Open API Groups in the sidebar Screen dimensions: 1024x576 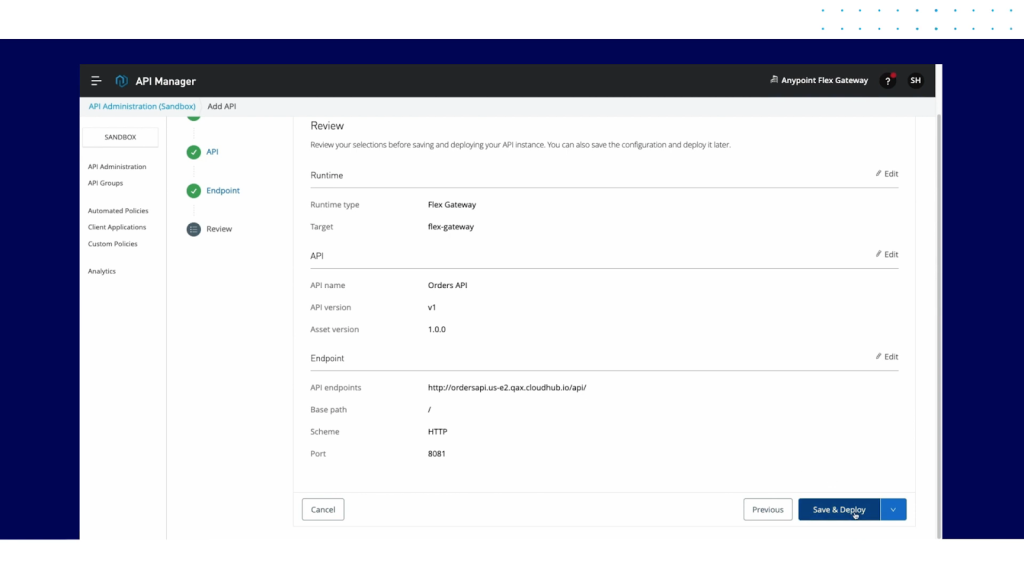pos(108,183)
